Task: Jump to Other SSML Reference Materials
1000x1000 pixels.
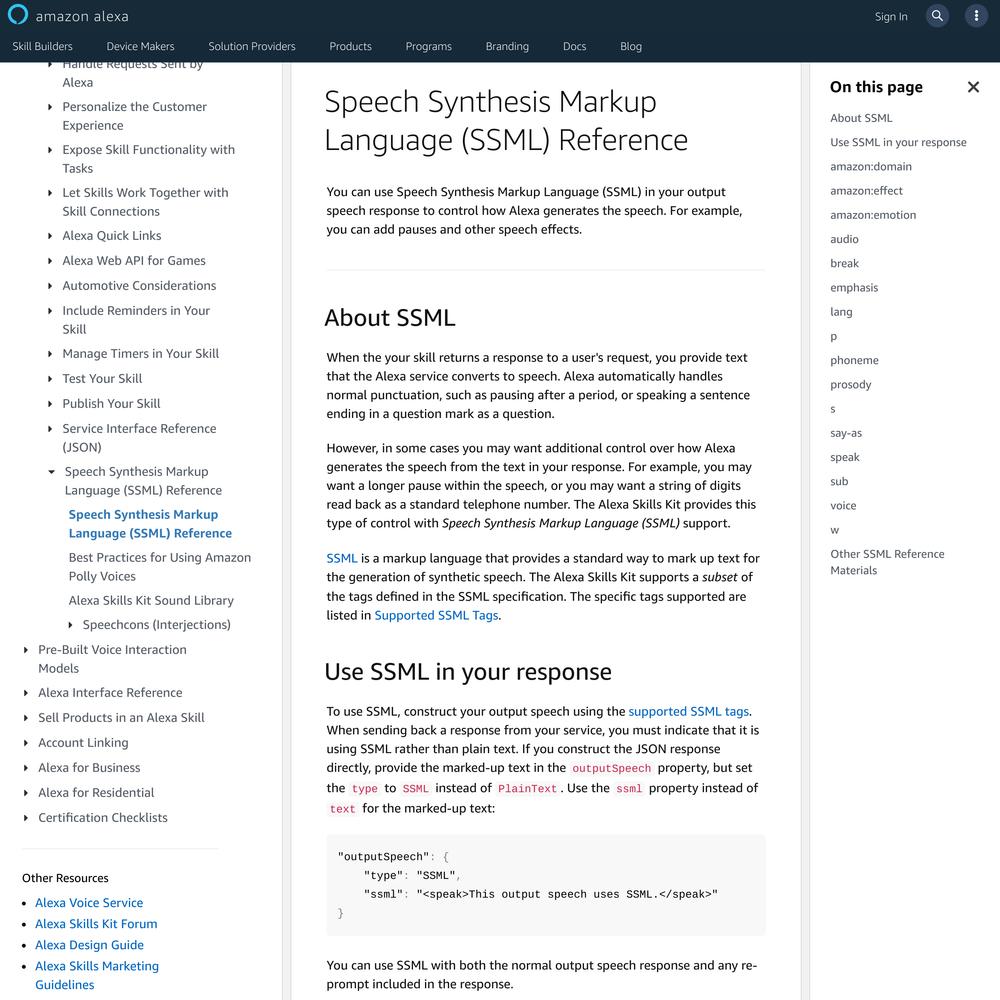Action: 887,562
